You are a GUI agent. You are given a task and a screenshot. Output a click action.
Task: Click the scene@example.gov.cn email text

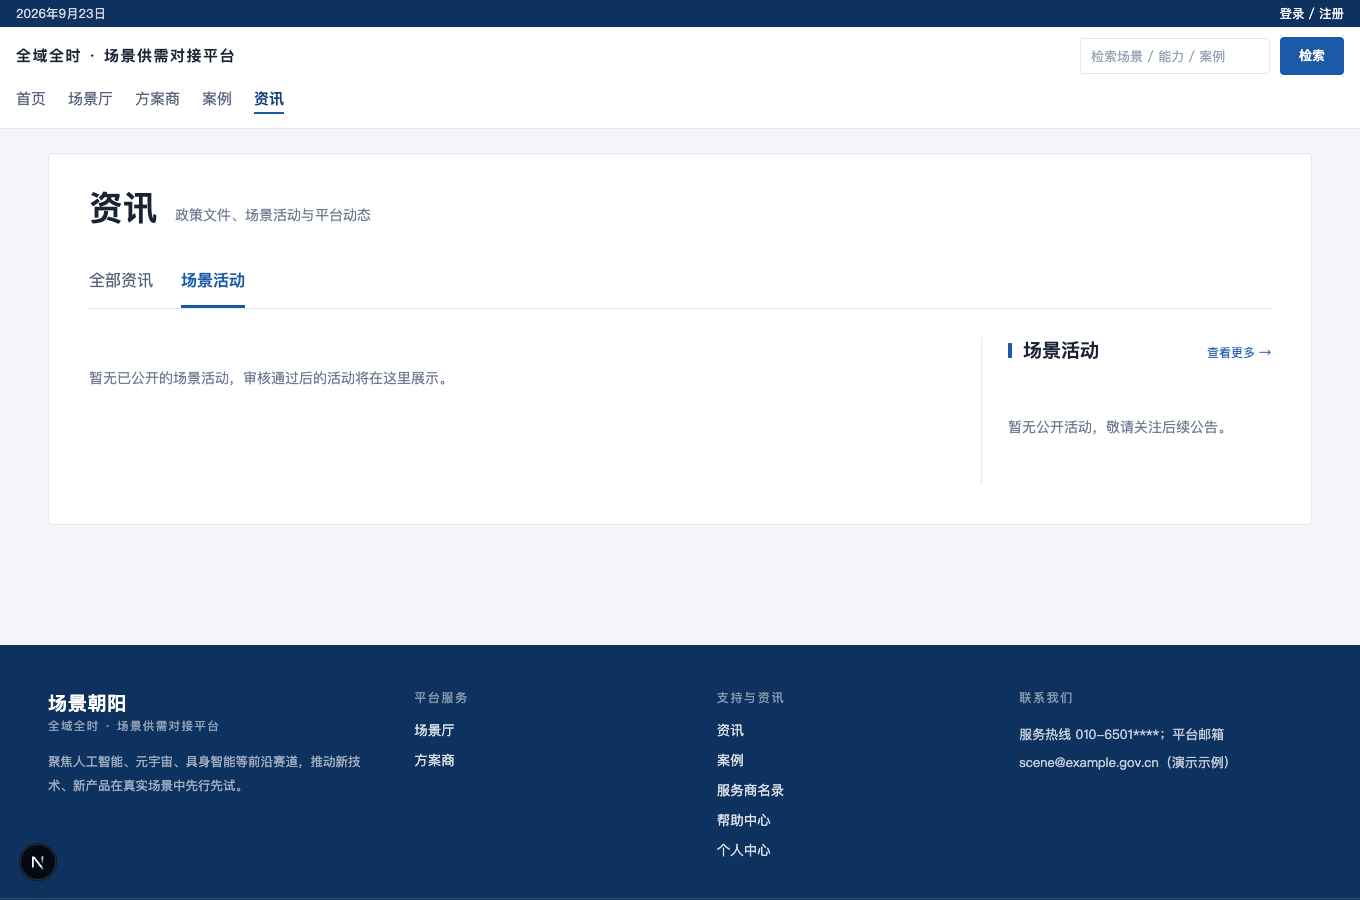click(1089, 763)
